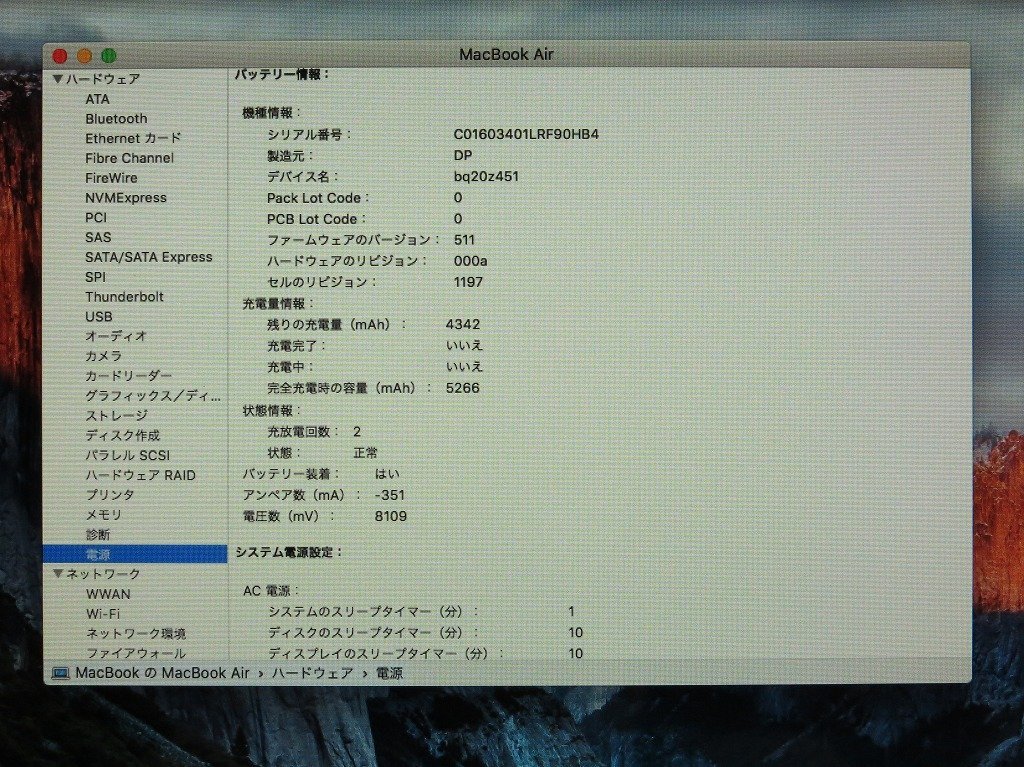
Task: Click the voltage value 8109
Action: point(391,517)
